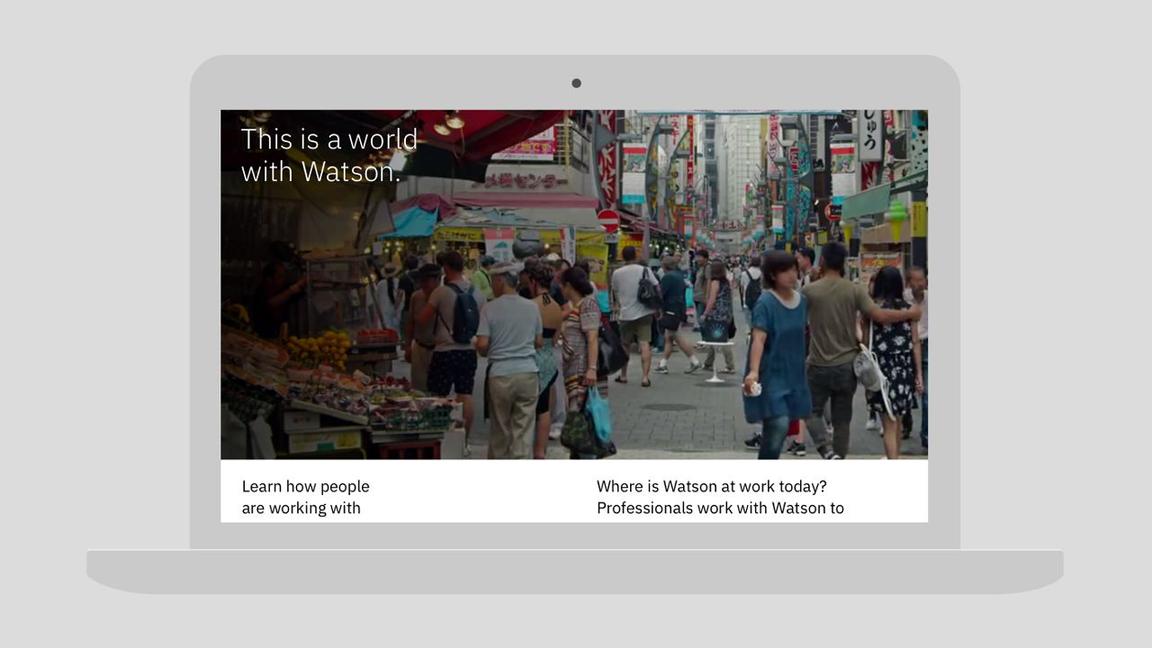Screen dimensions: 1152x648
Task: Click the laptop webcam dot above the screen
Action: [576, 83]
